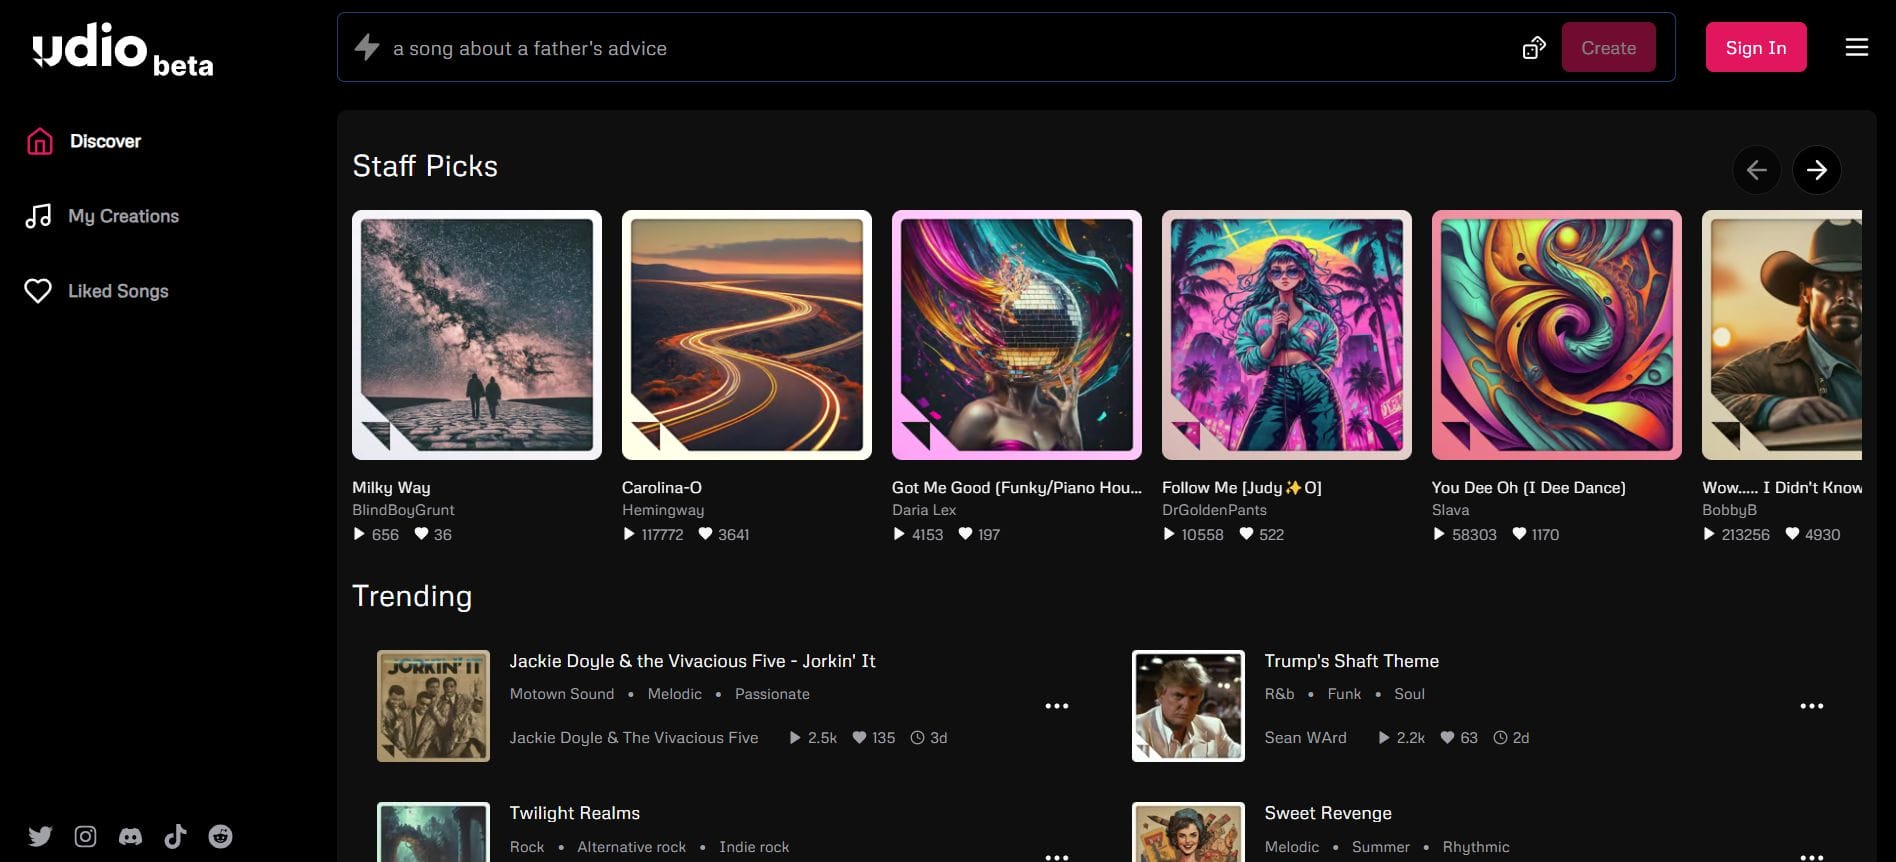Click the dice randomize prompt icon
This screenshot has height=862, width=1896.
point(1534,47)
